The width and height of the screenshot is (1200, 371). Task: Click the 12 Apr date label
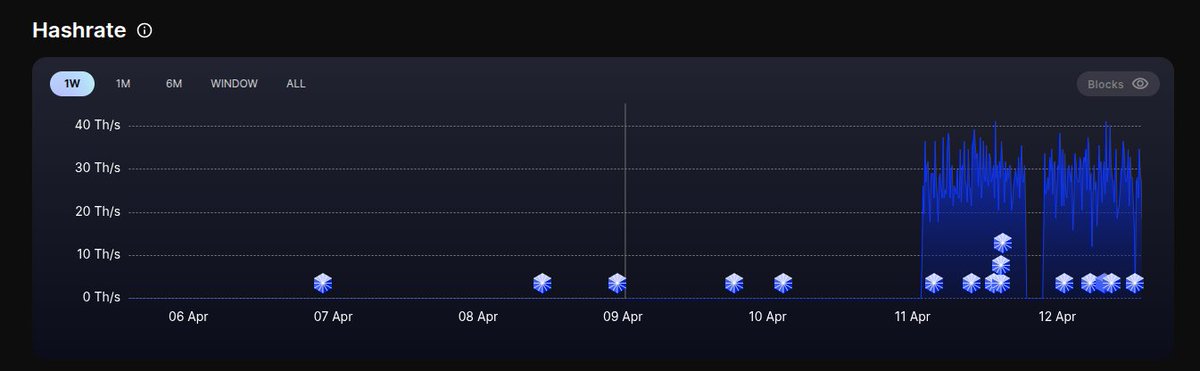coord(1057,317)
